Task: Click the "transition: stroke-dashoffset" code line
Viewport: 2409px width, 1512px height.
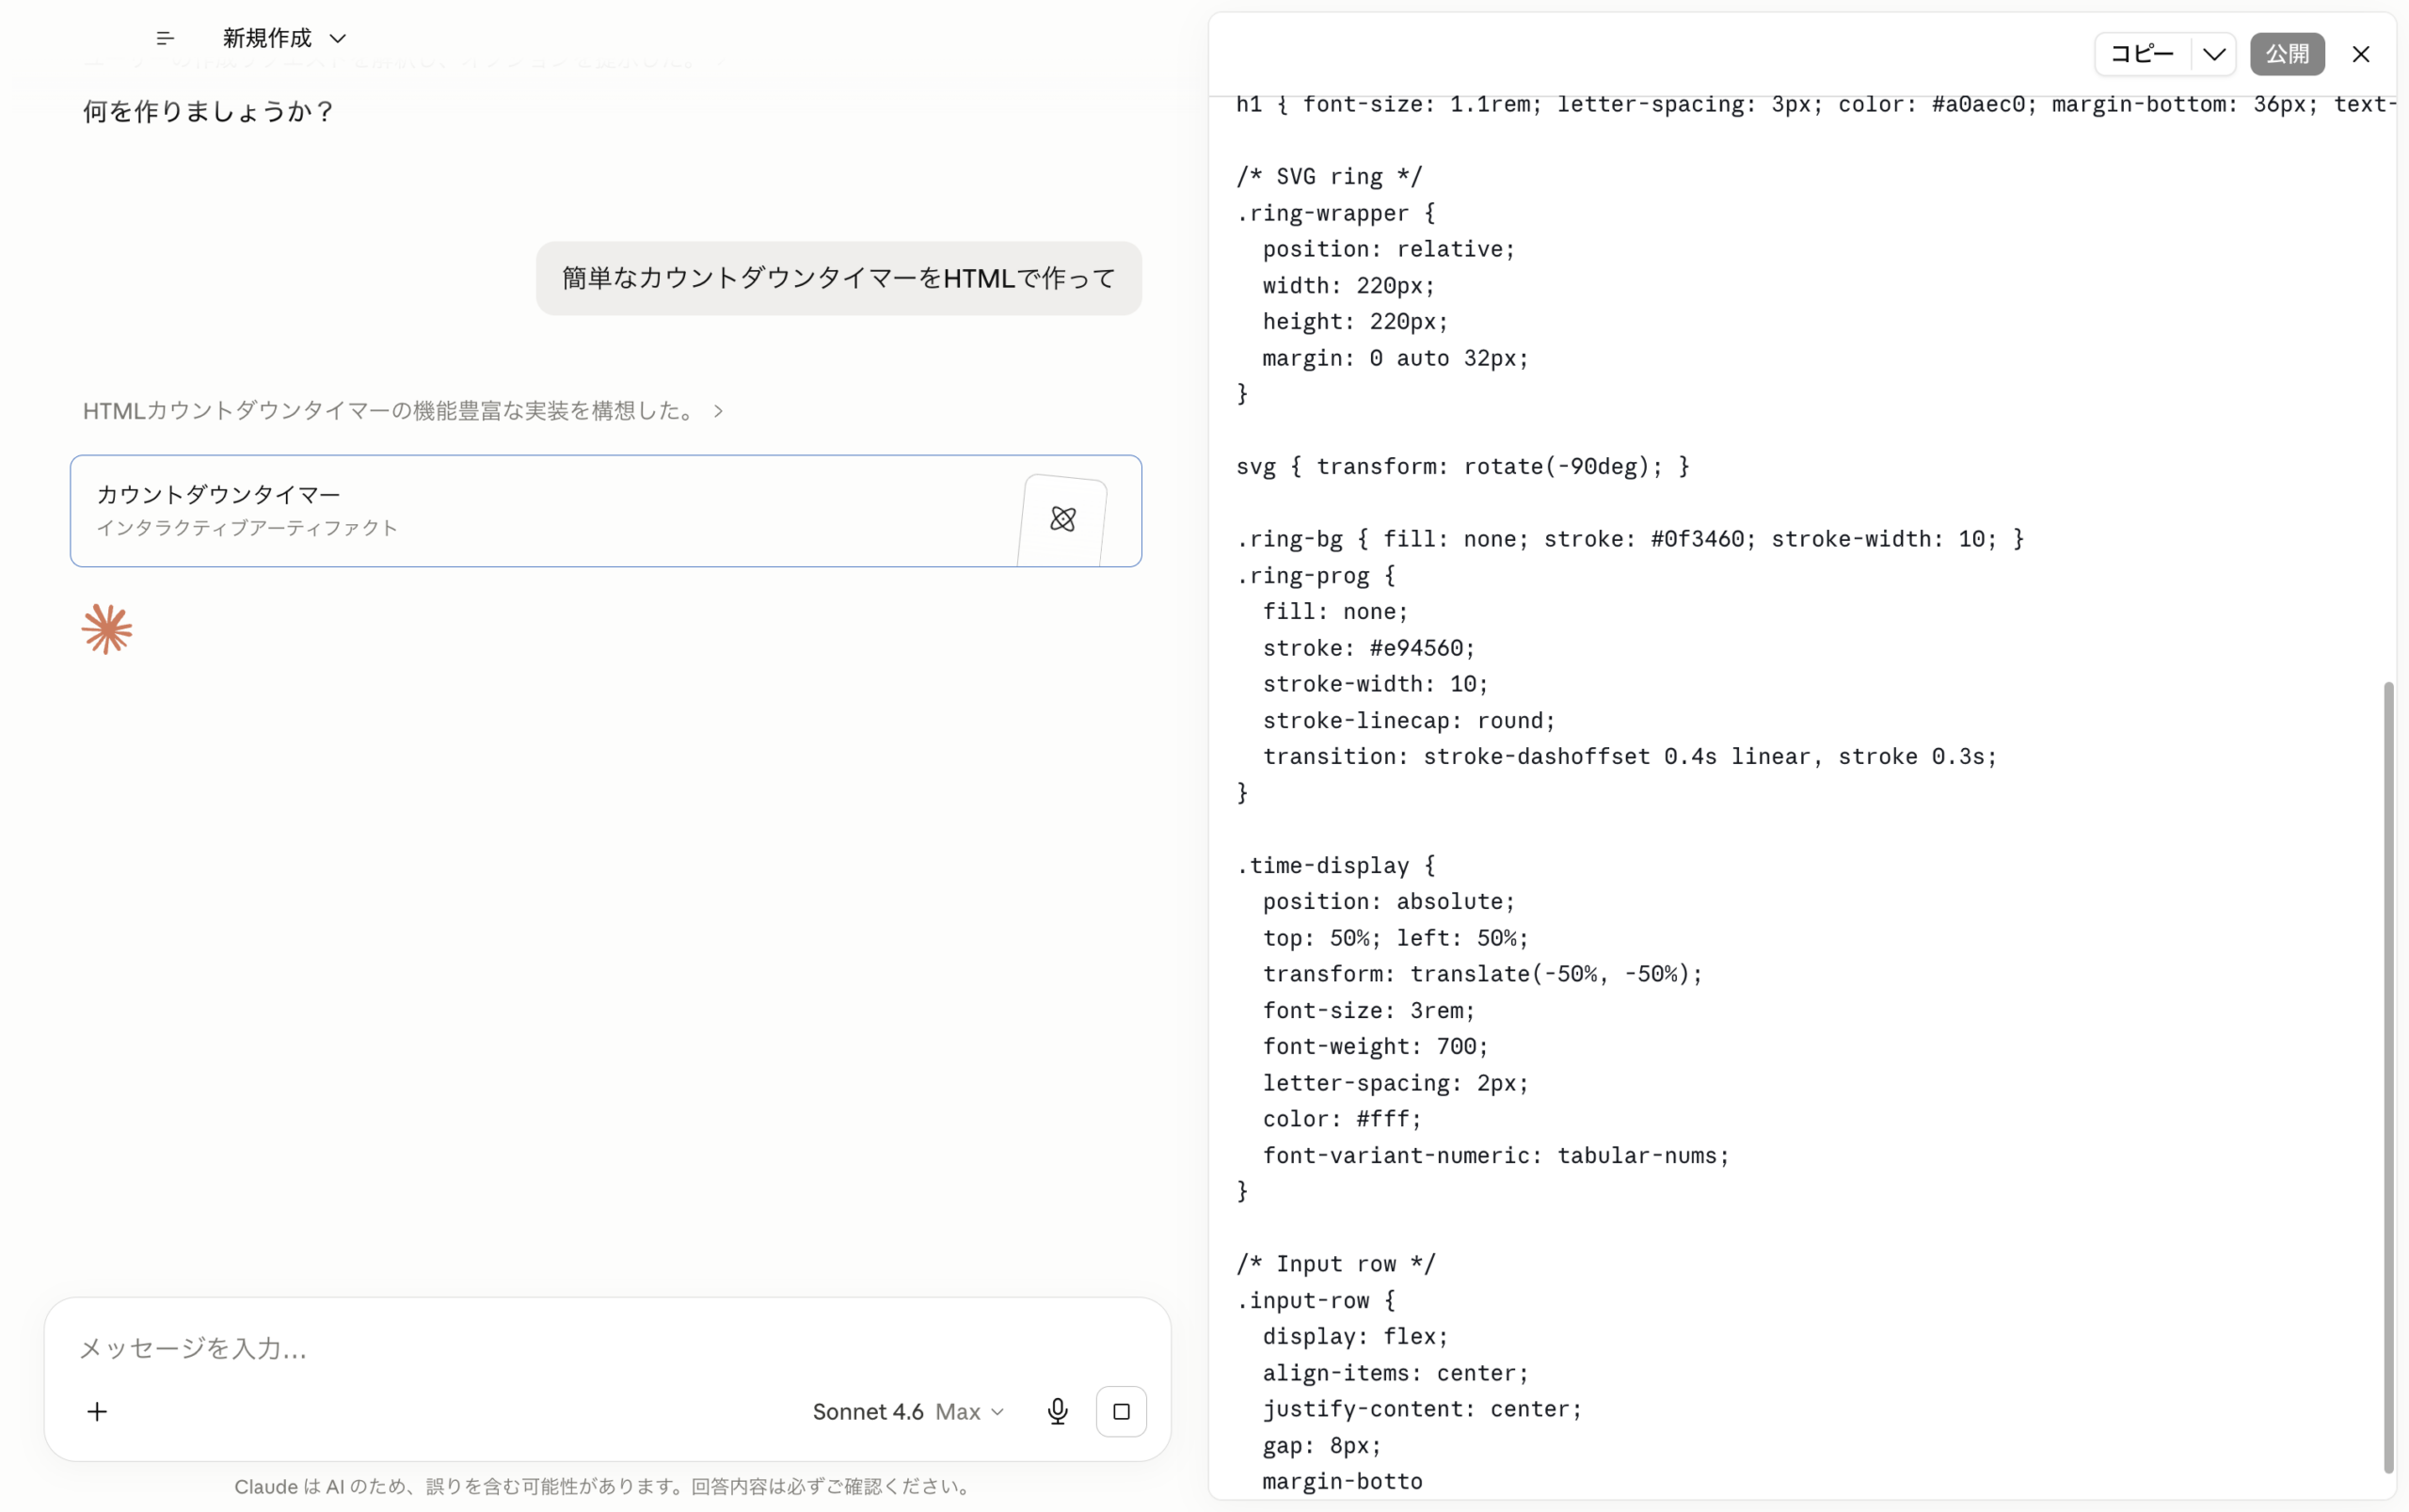Action: [1629, 757]
